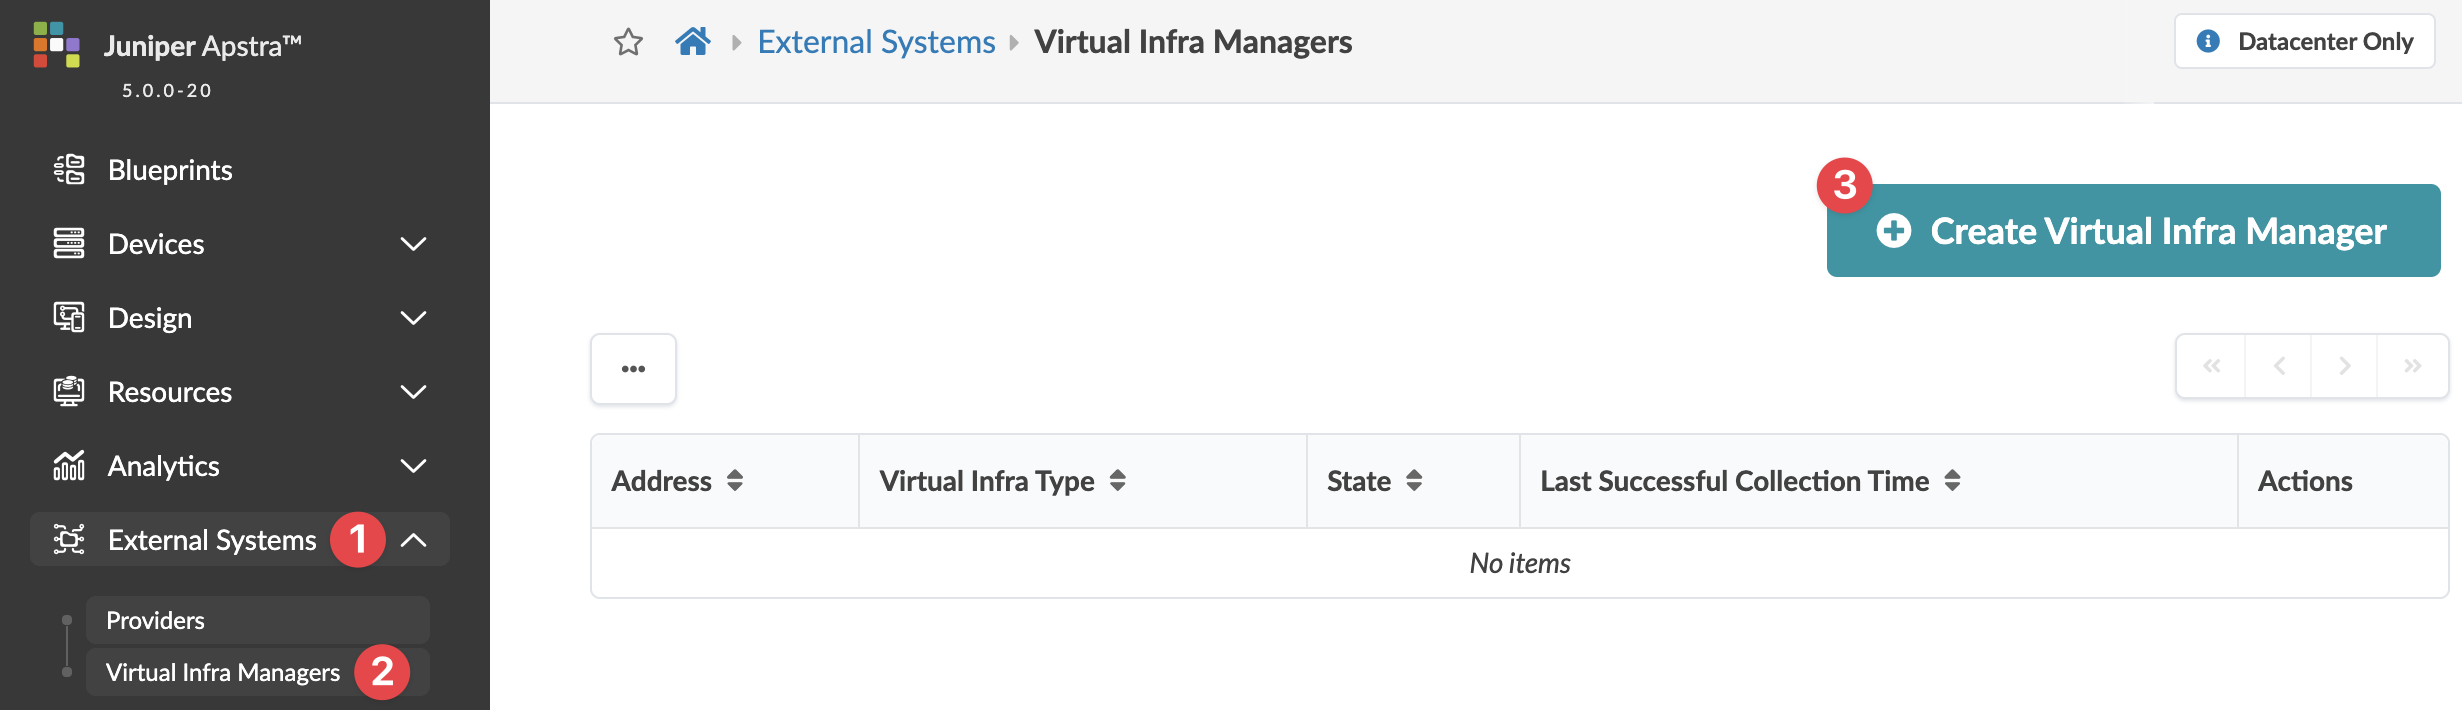Sort table by Address column

(x=735, y=481)
